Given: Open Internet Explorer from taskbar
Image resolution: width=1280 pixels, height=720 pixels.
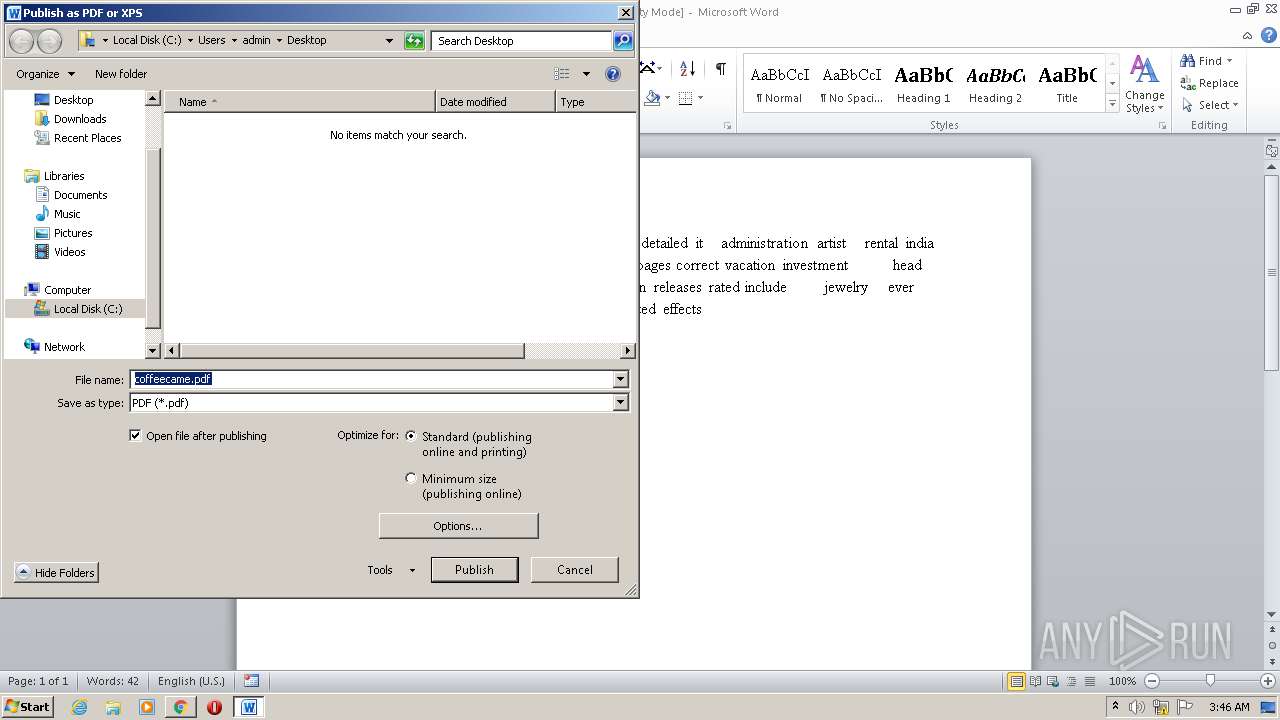Looking at the screenshot, I should point(79,707).
